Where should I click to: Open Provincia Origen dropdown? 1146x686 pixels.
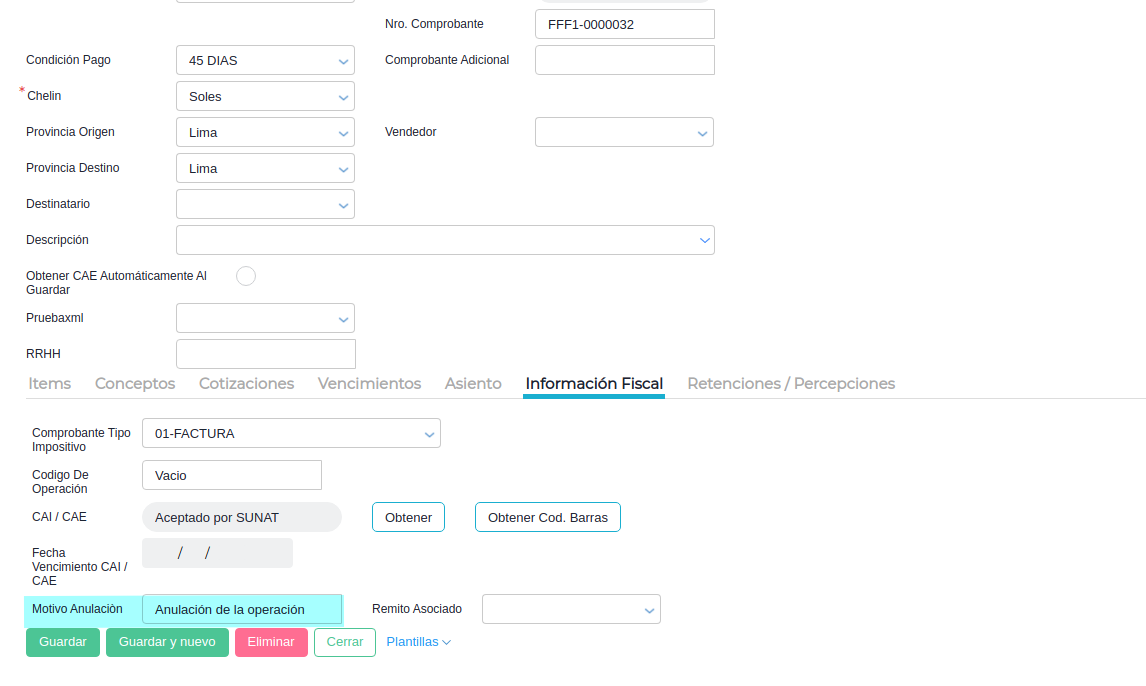pos(265,132)
